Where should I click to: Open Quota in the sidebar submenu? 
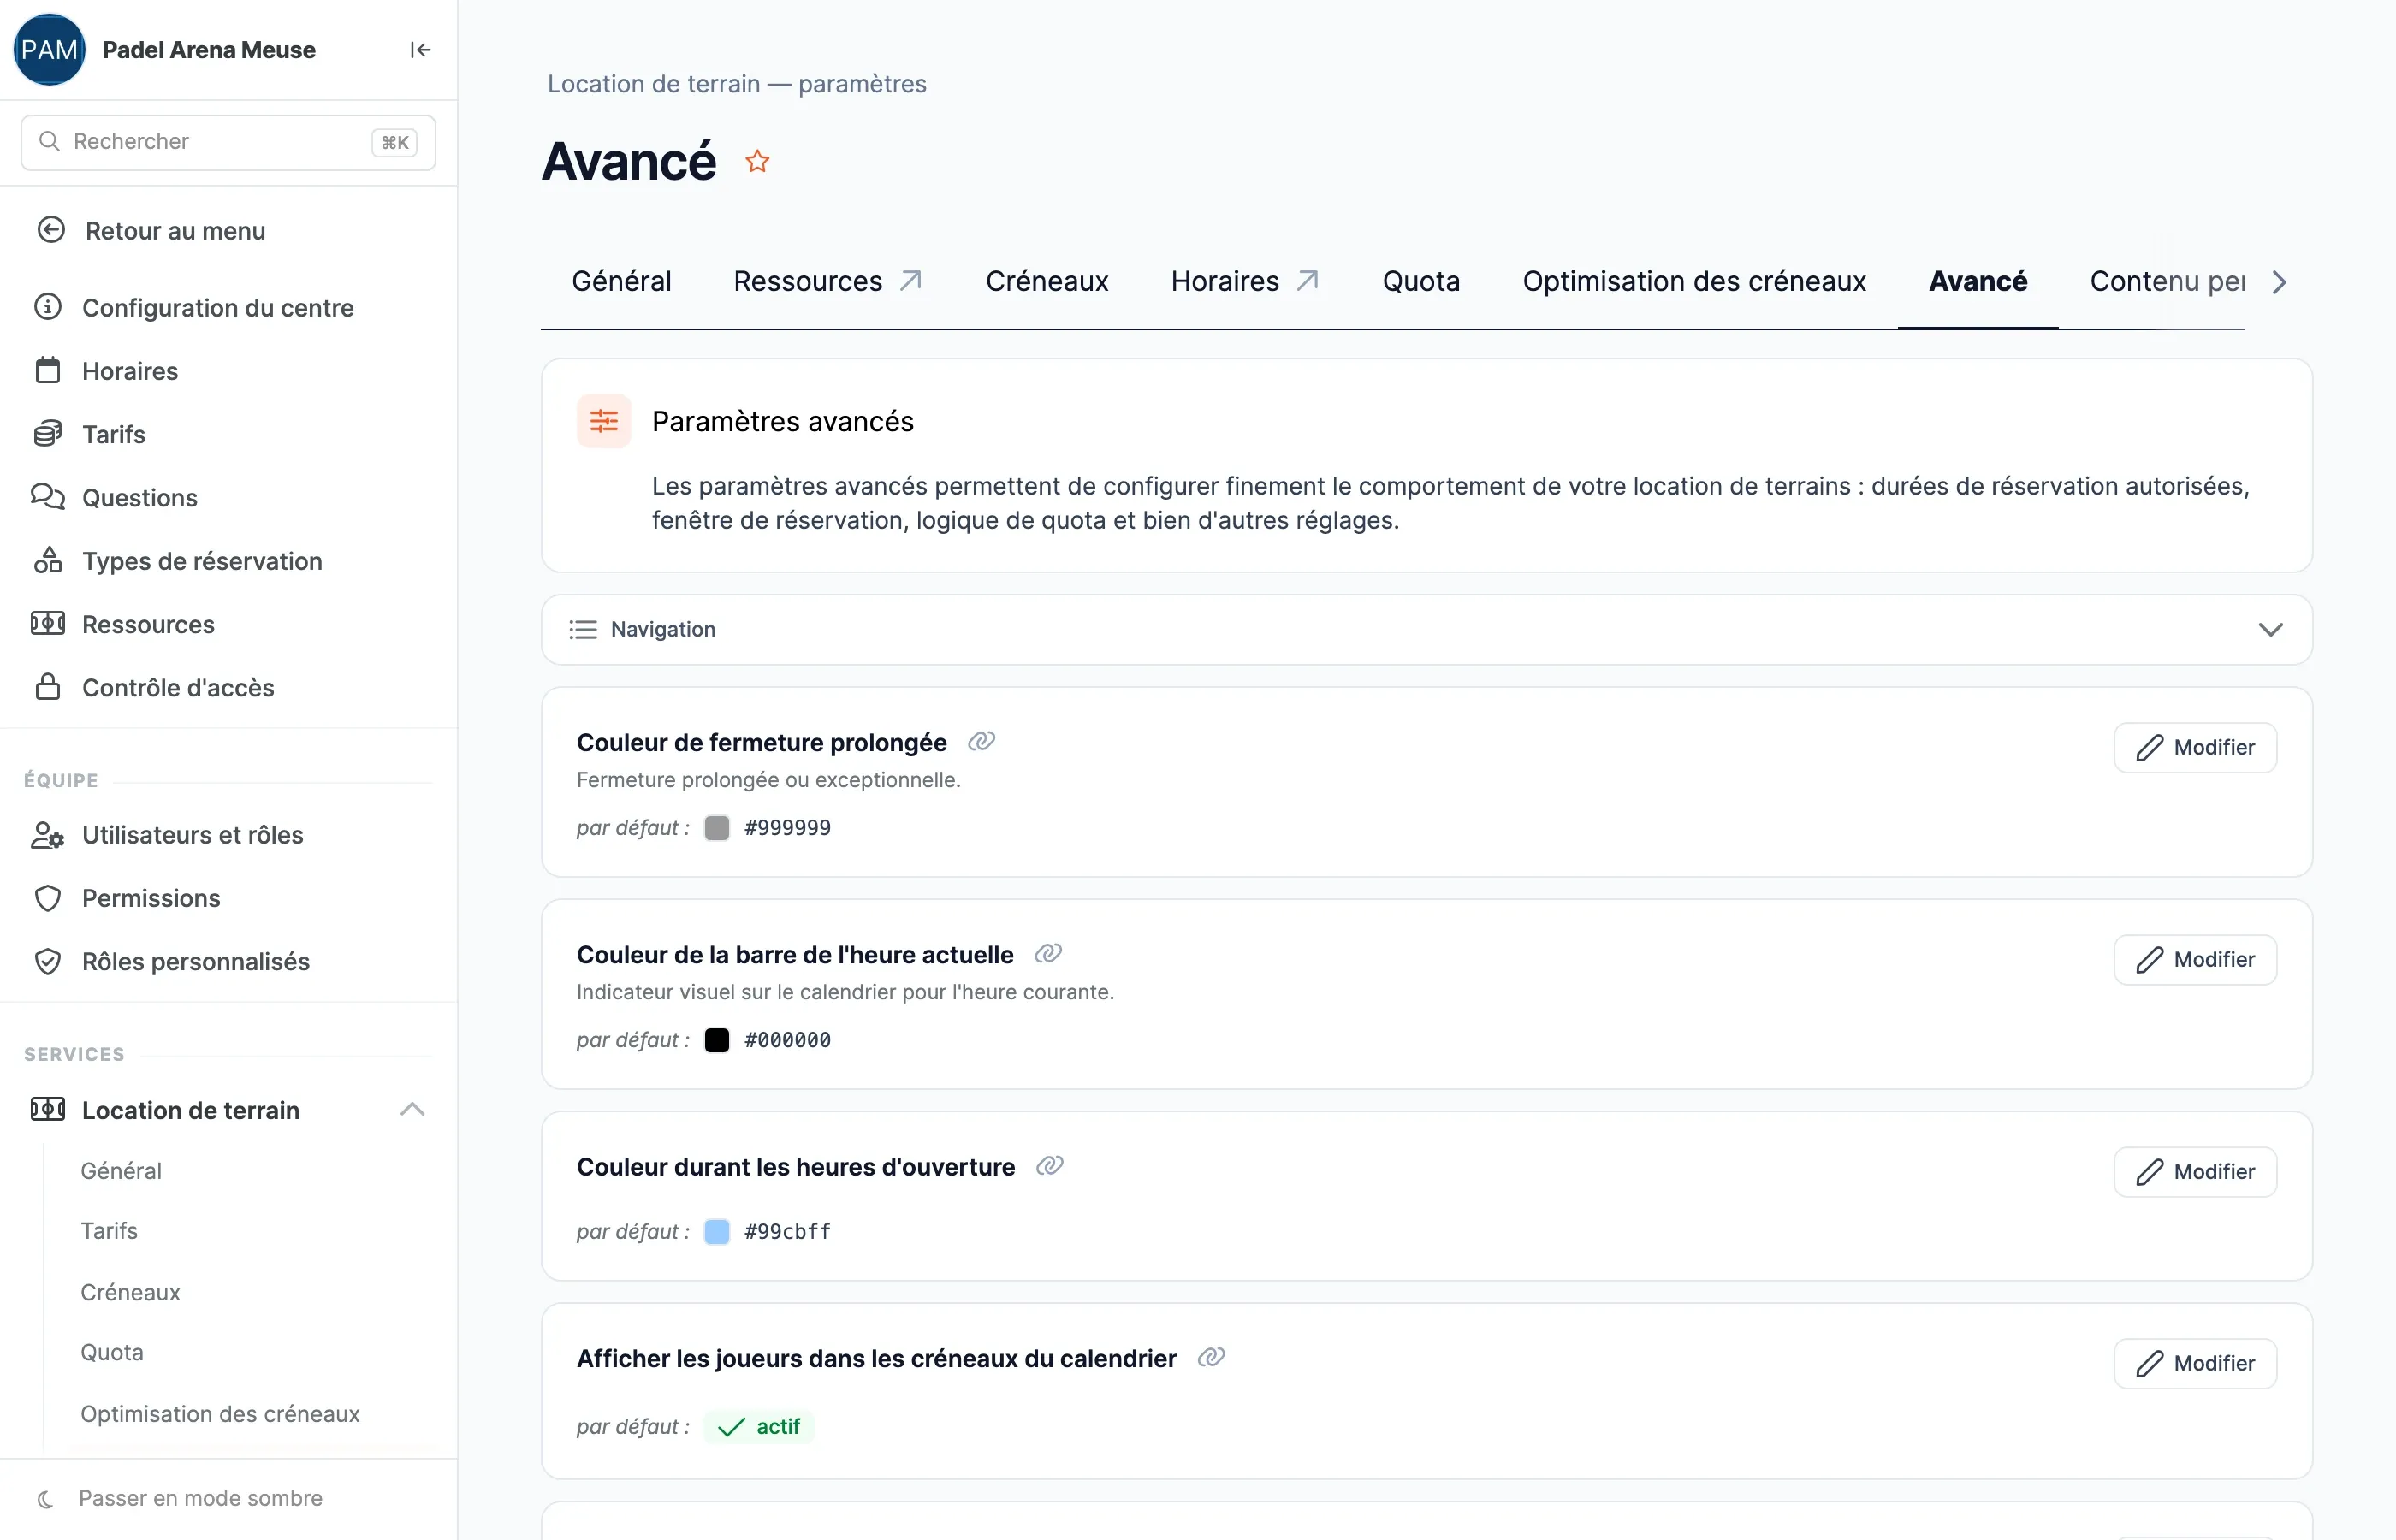112,1352
